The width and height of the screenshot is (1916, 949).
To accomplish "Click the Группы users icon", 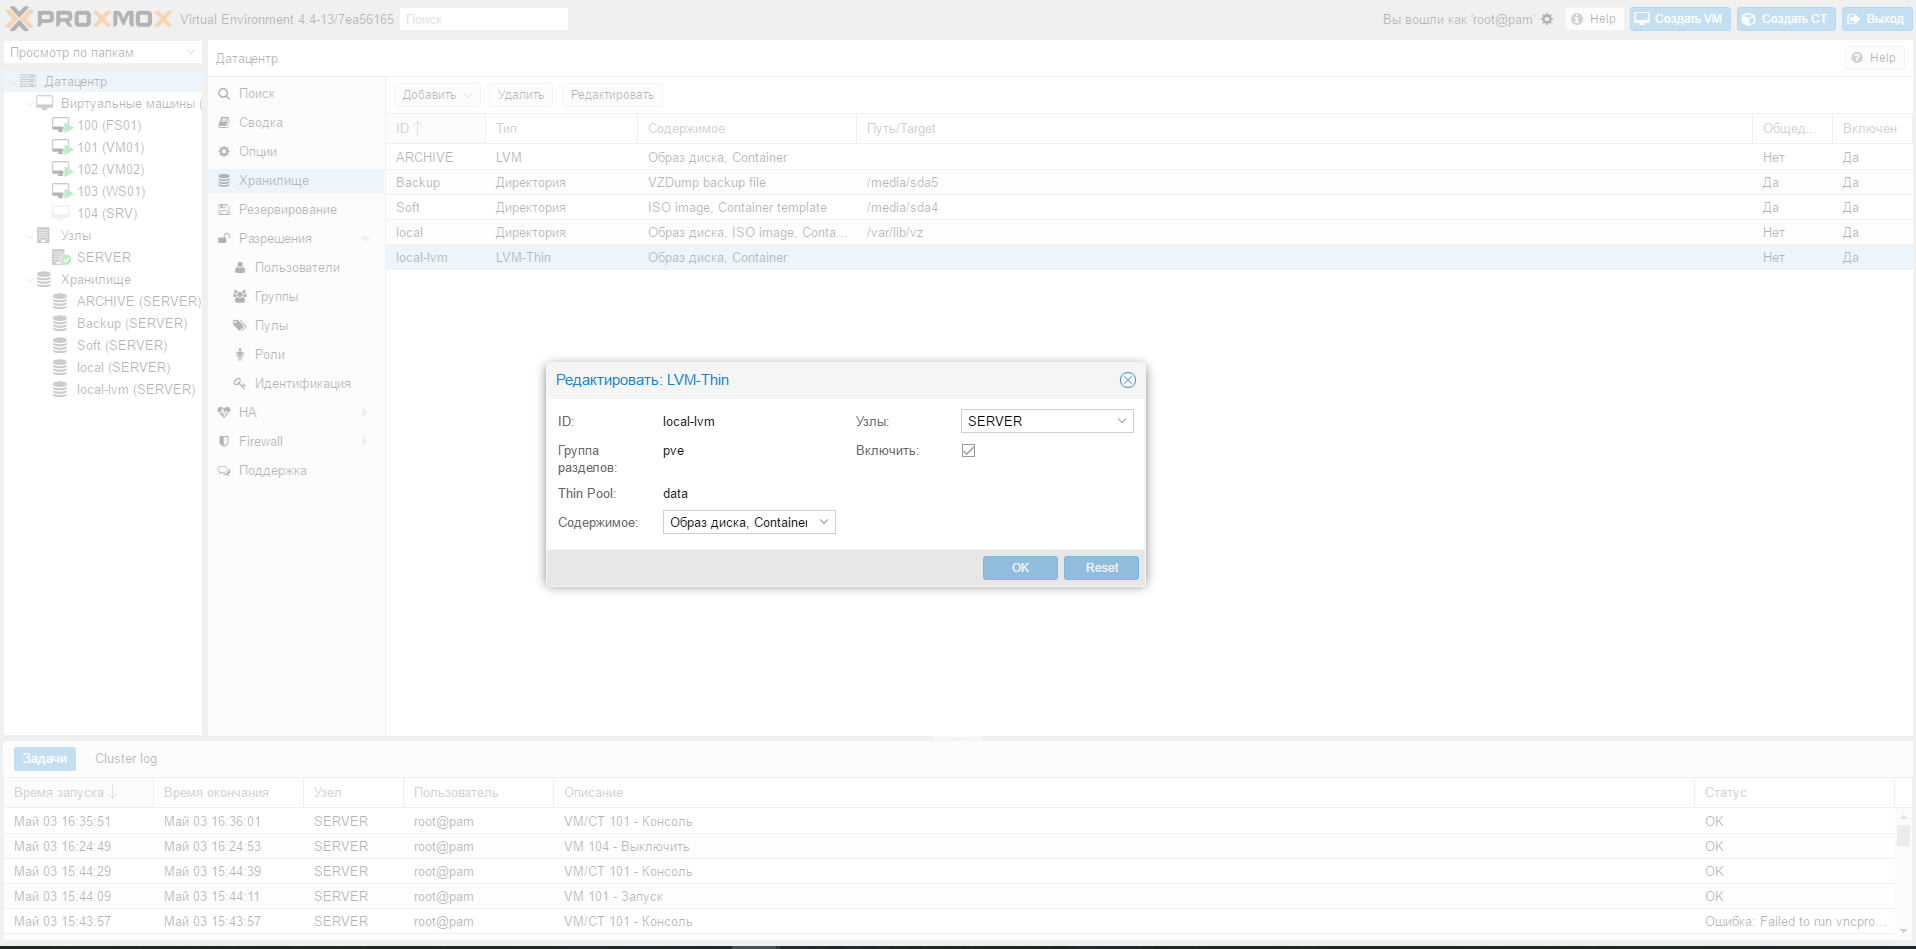I will 240,296.
